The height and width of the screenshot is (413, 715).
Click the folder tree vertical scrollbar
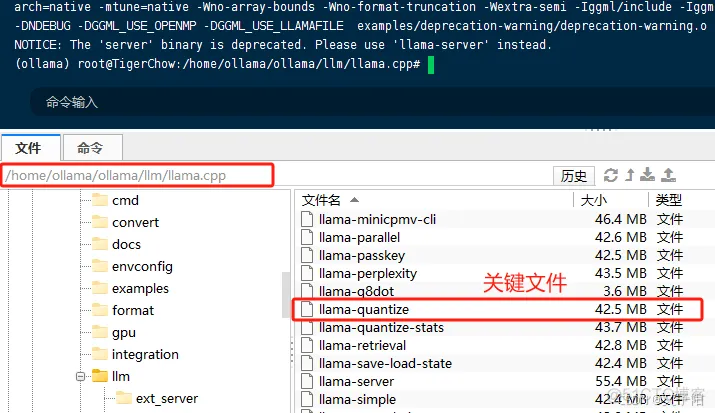point(286,294)
